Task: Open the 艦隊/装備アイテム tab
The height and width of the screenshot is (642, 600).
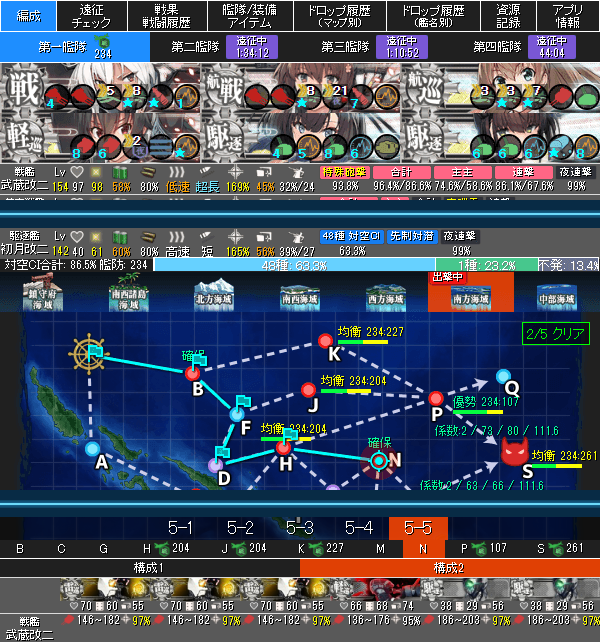Action: click(x=250, y=16)
